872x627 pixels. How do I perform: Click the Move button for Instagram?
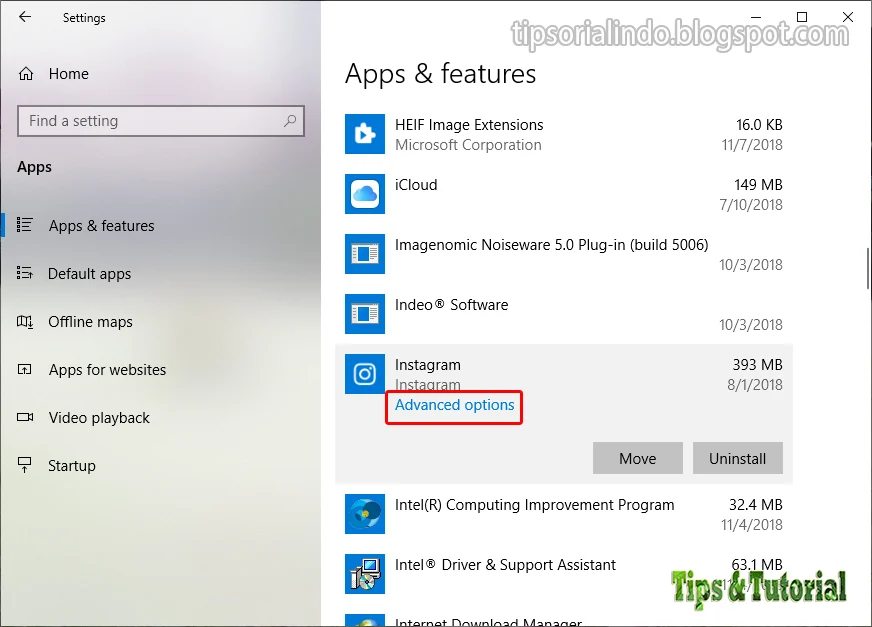pos(637,458)
